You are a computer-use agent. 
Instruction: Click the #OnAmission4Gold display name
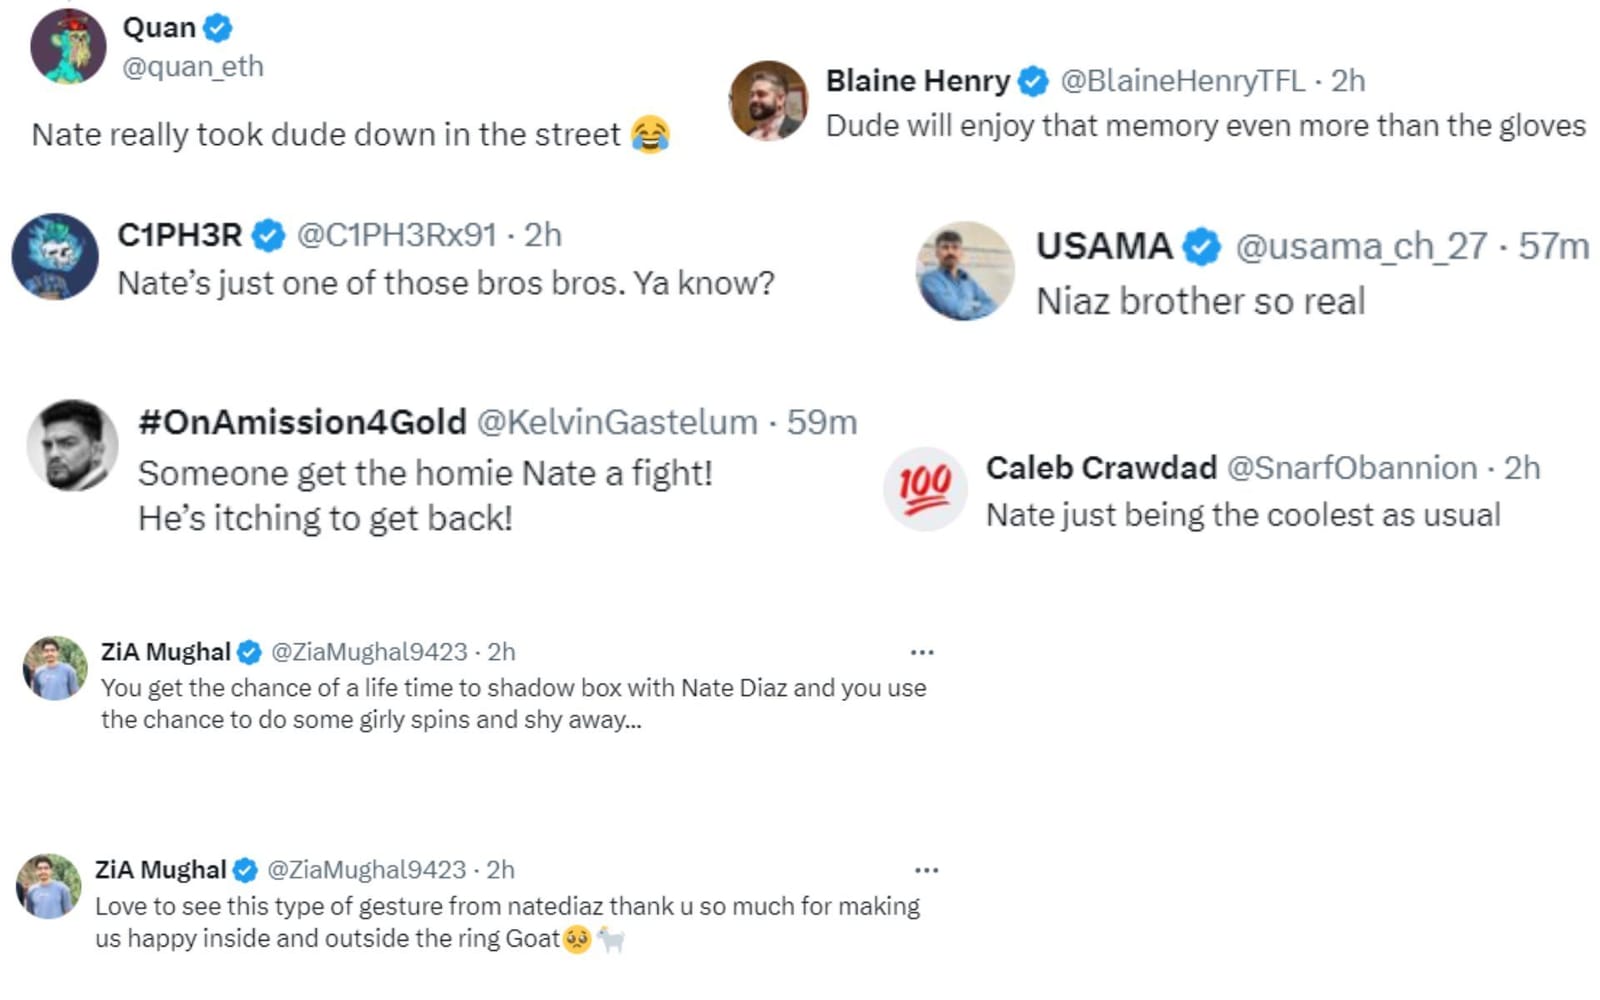[302, 422]
